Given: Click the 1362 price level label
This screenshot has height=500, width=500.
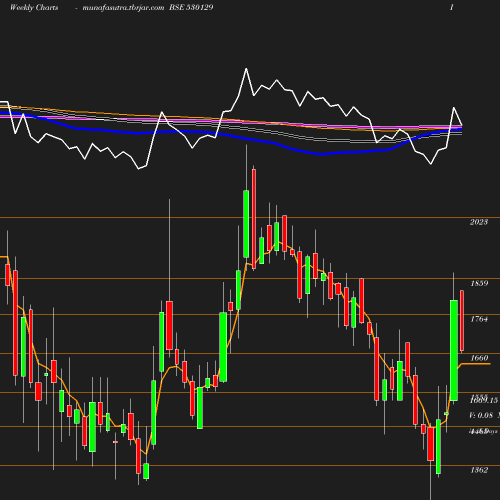Looking at the screenshot, I should pos(479,470).
